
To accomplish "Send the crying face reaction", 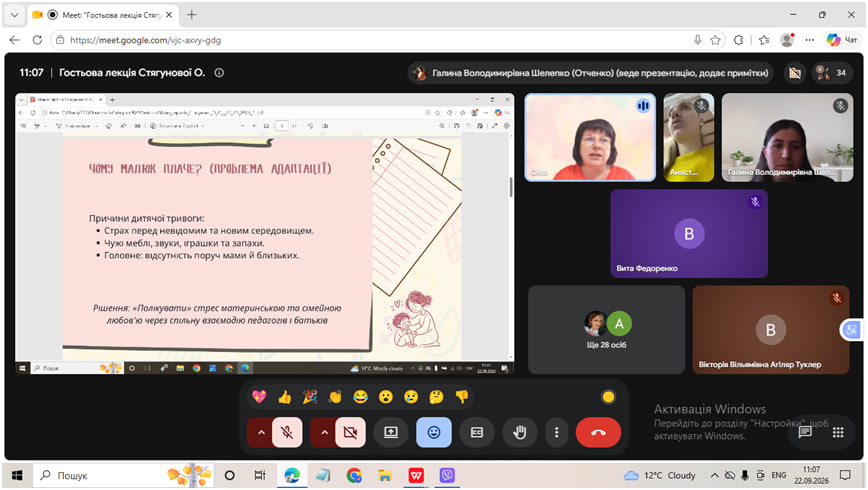I will coord(411,396).
